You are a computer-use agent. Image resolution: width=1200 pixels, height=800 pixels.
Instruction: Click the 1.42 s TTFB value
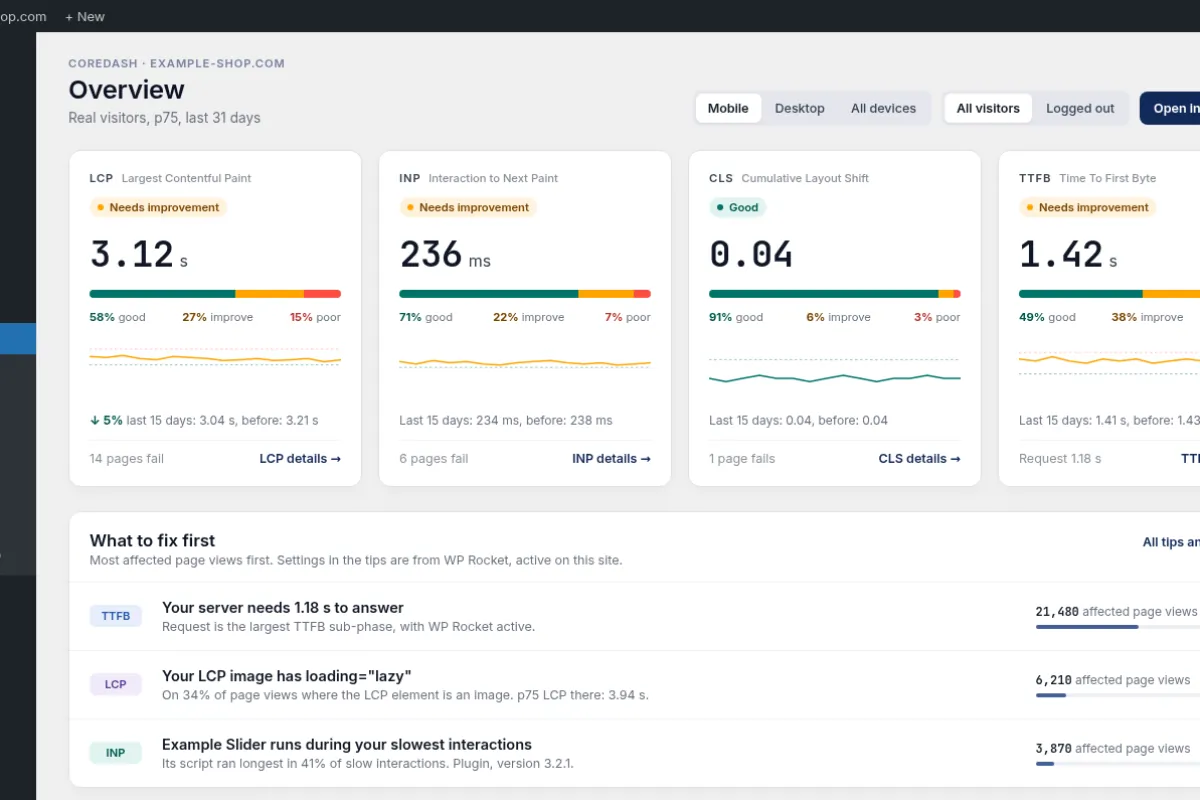click(x=1068, y=254)
